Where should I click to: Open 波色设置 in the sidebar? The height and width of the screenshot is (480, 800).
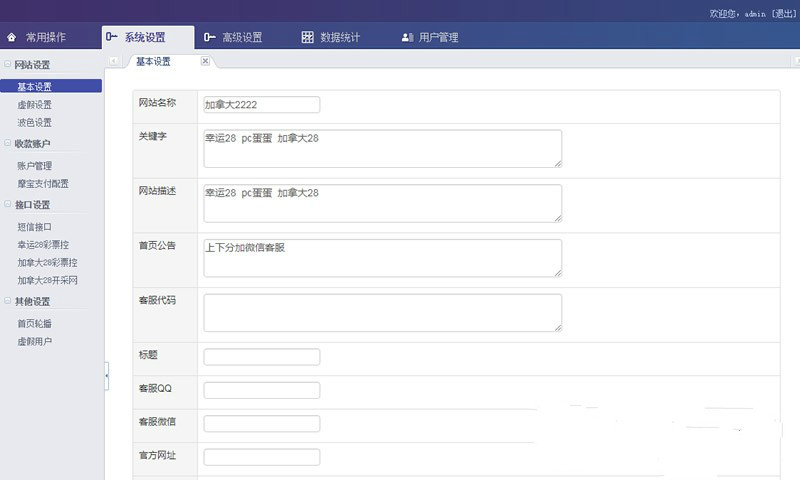[x=35, y=122]
